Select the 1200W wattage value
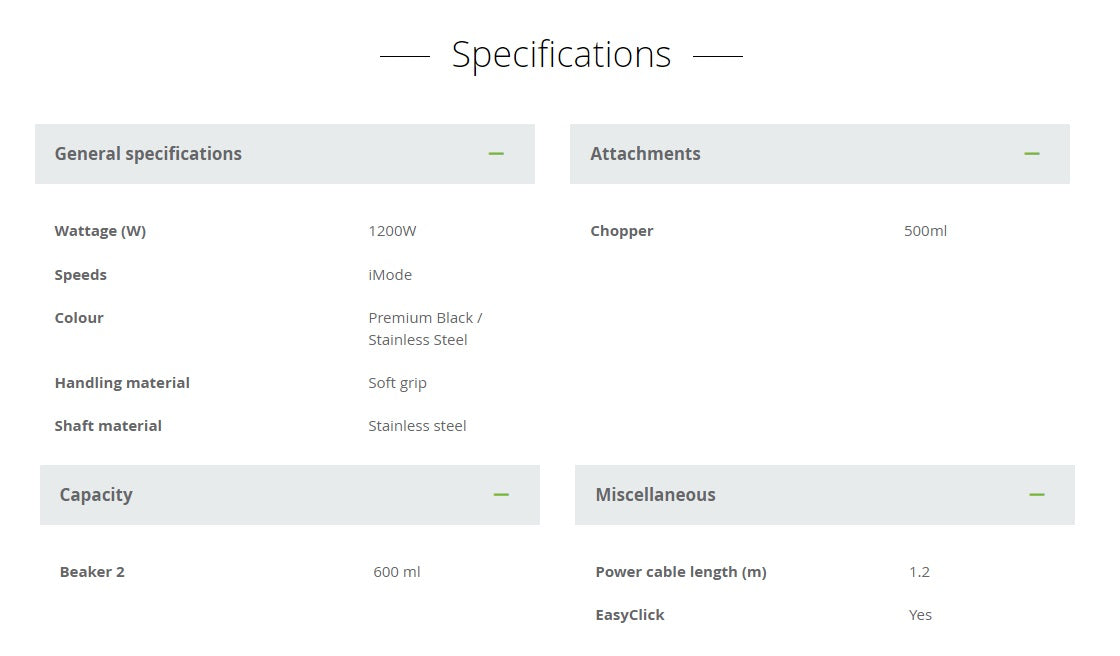Screen dimensions: 1120x656 [x=392, y=231]
